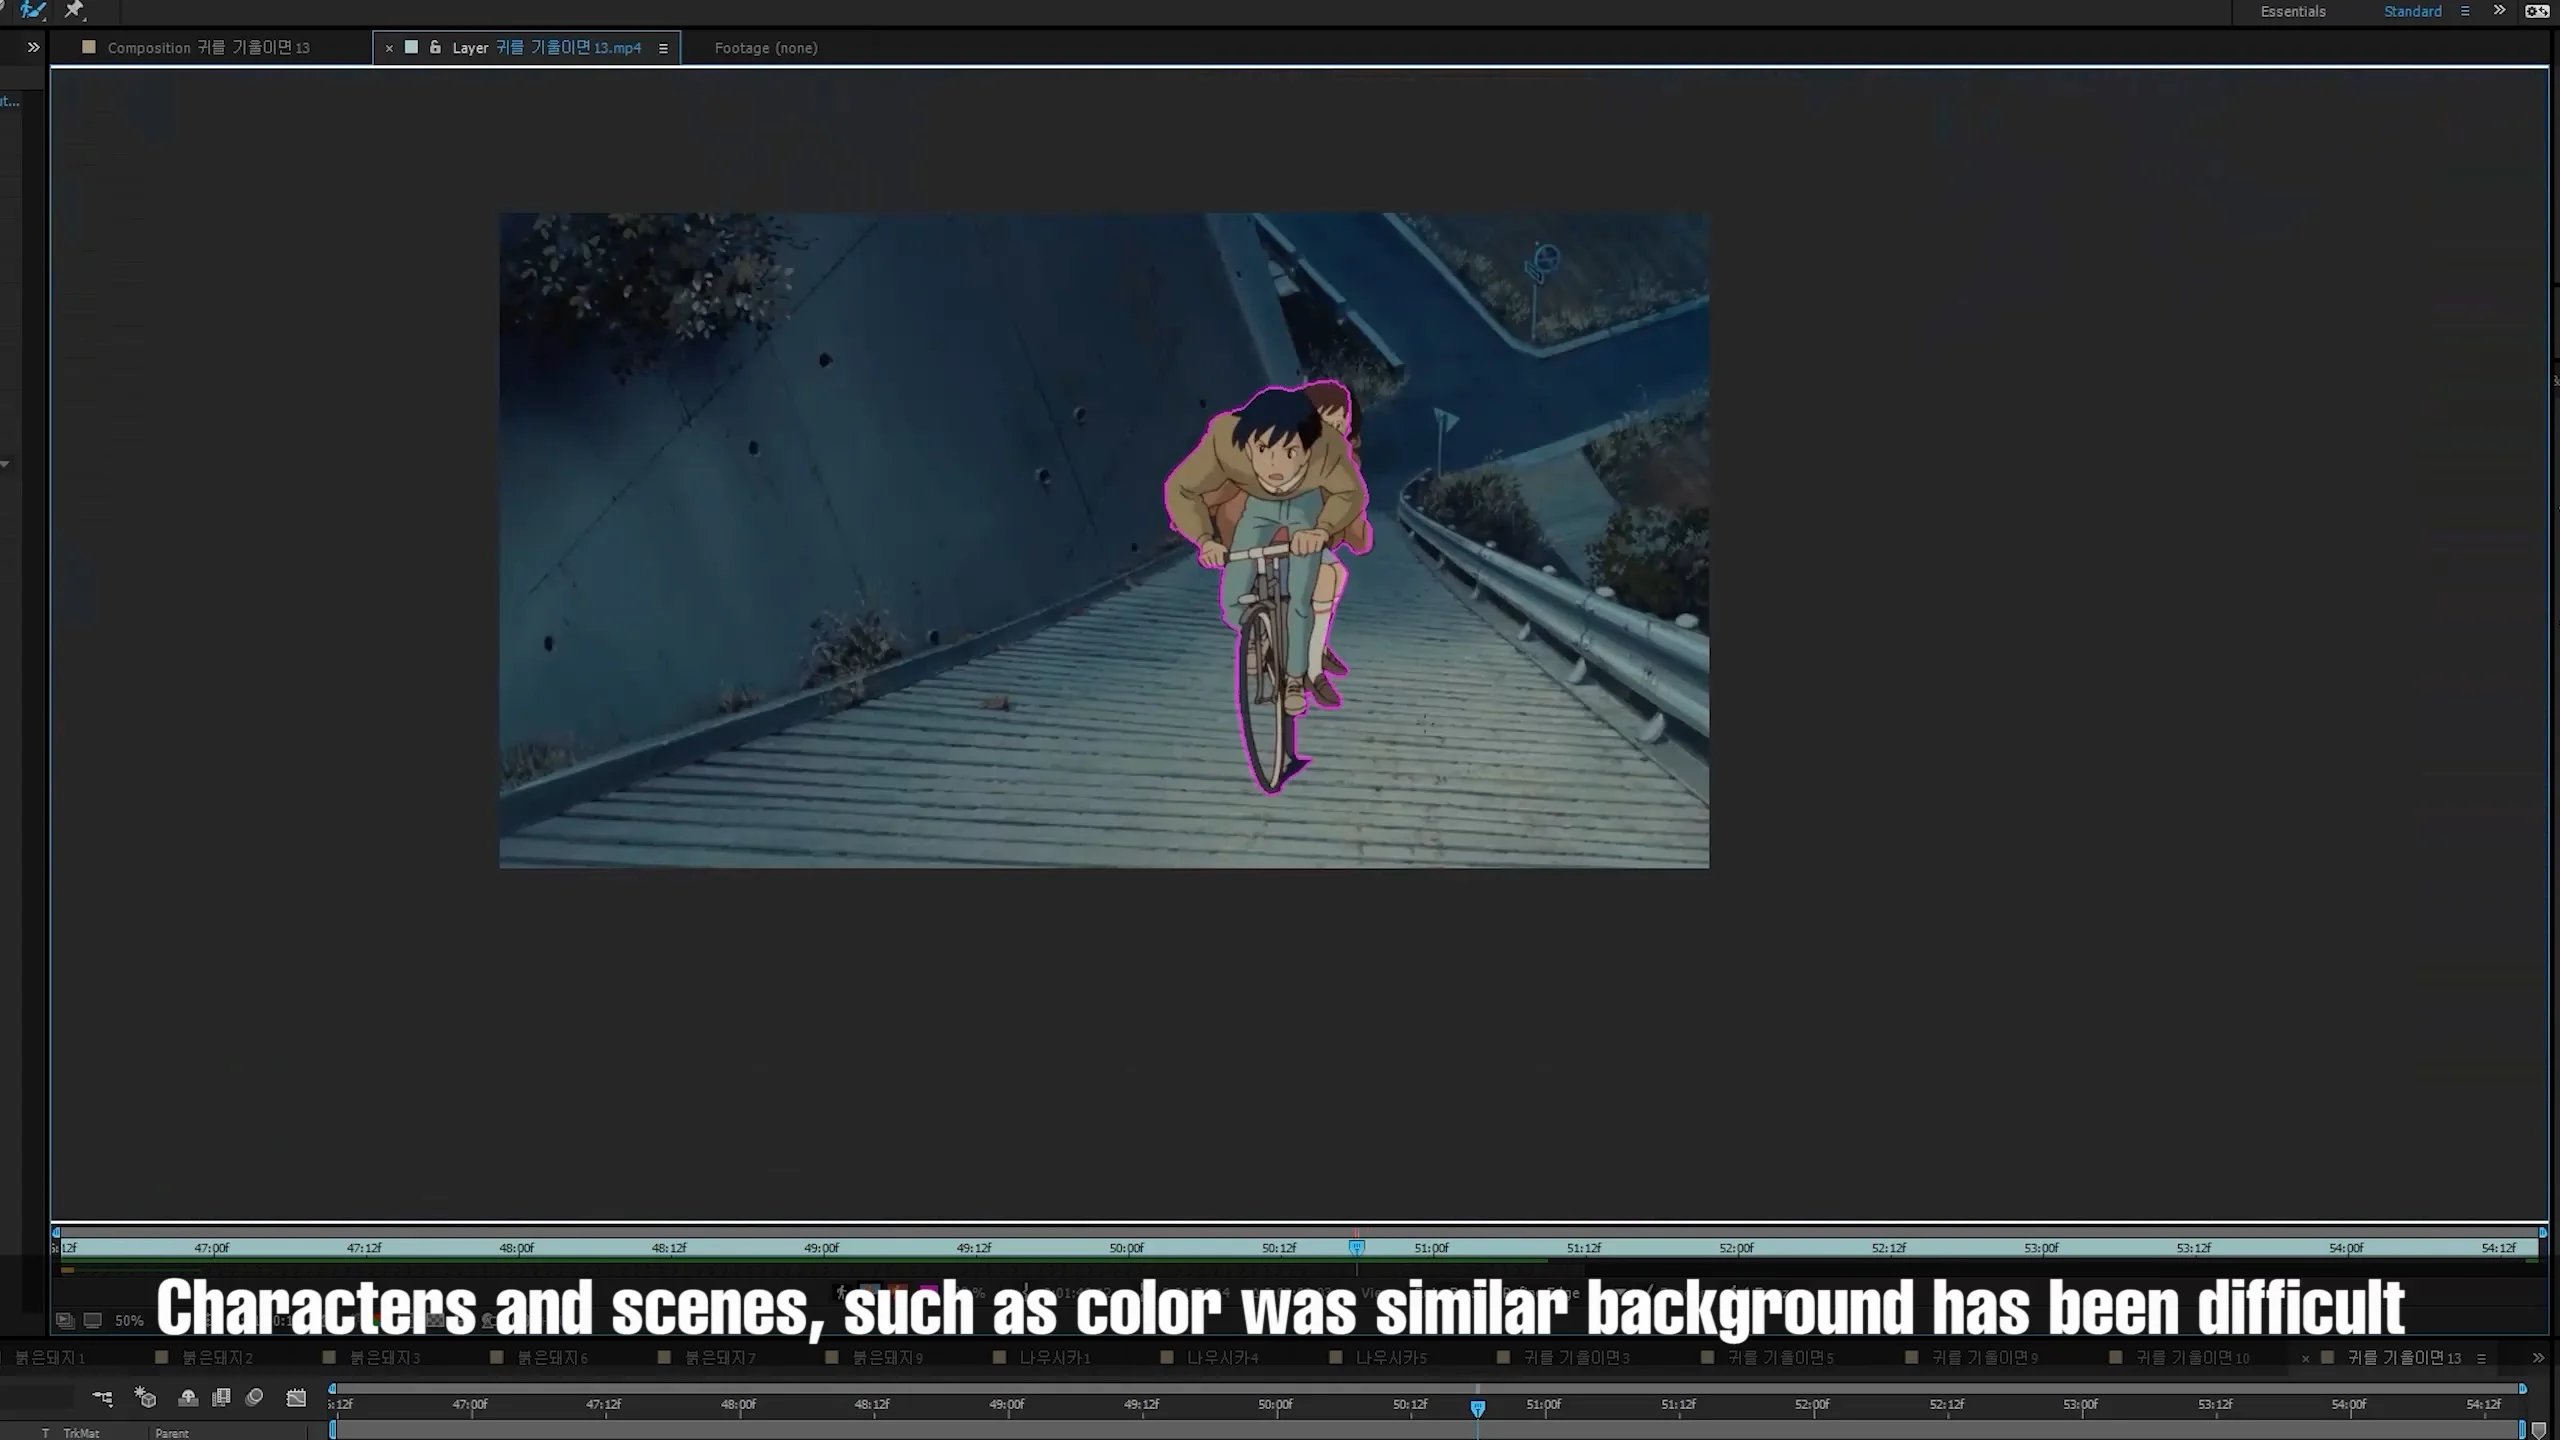Open the 귀를 기울이면 13 timeline panel menu
The image size is (2560, 1440).
point(2481,1358)
